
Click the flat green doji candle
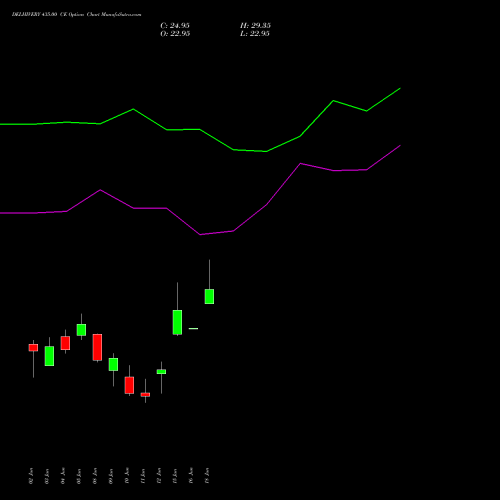tap(193, 329)
